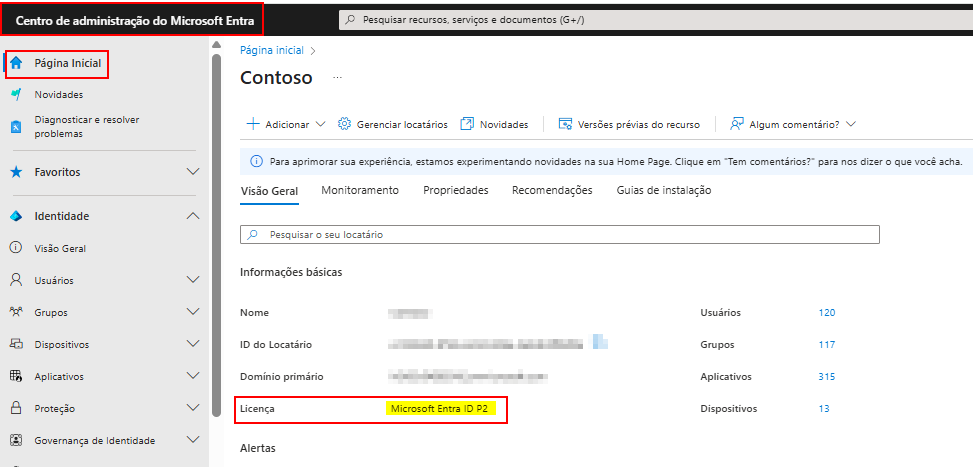Click the Usuários person icon
The image size is (973, 467).
click(x=16, y=280)
